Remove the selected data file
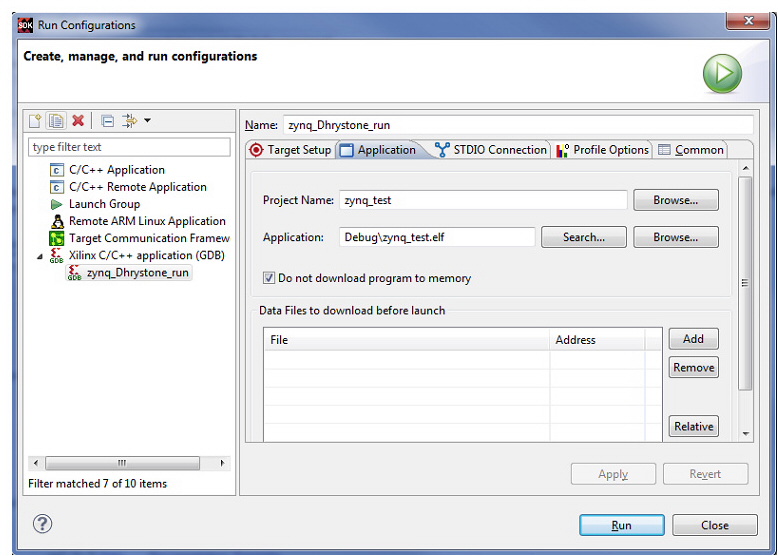The width and height of the screenshot is (778, 556). pyautogui.click(x=693, y=368)
